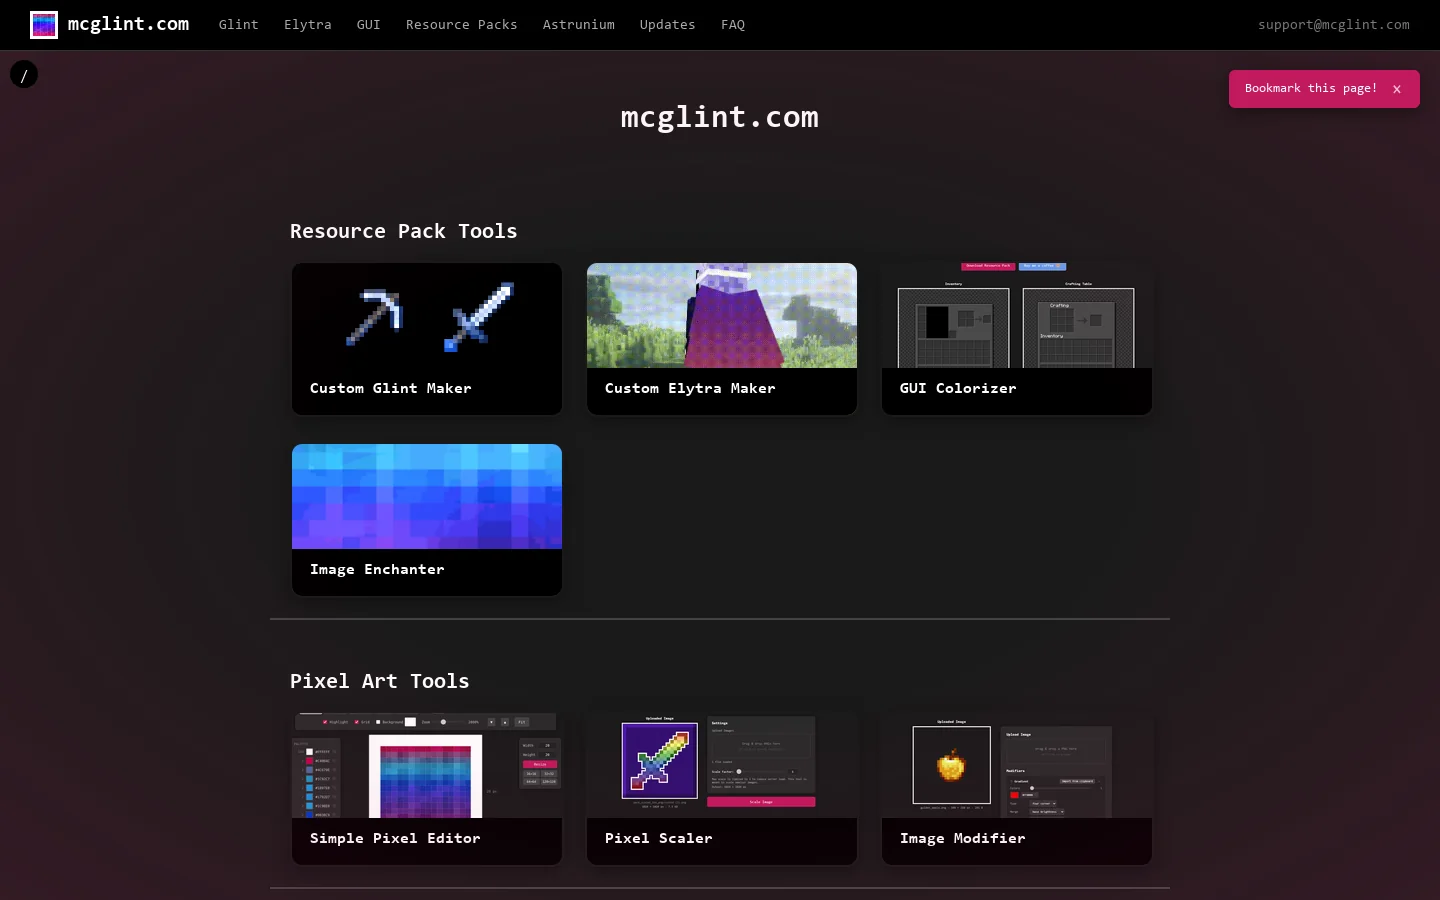Viewport: 1440px width, 900px height.
Task: Dismiss the Bookmark this page notification
Action: (1397, 89)
